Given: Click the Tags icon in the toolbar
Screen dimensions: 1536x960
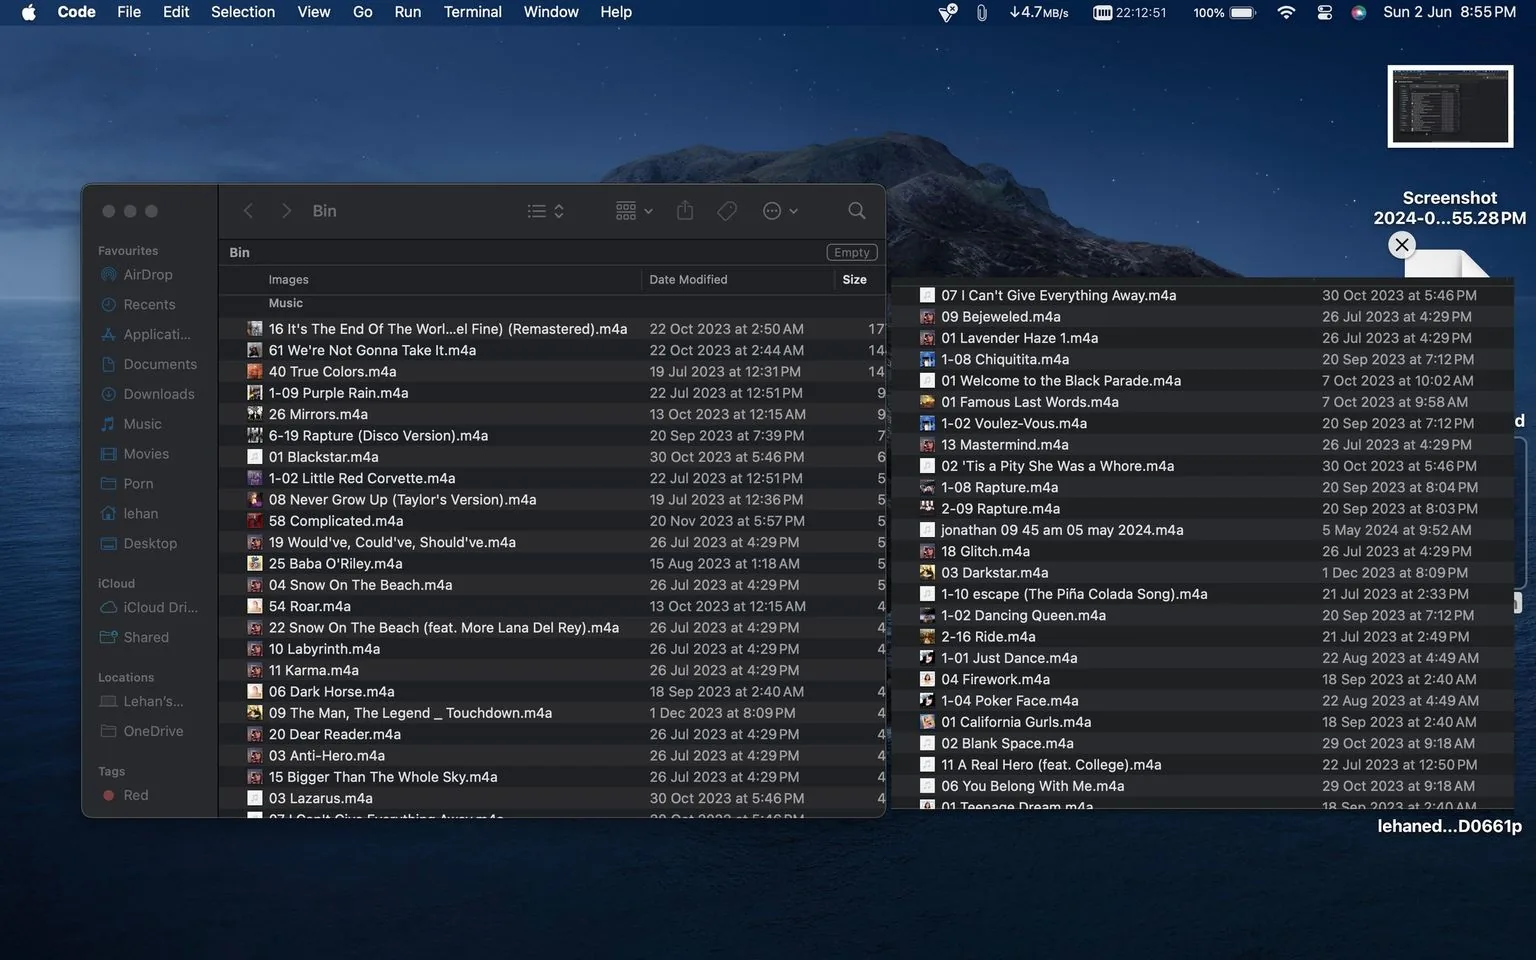Looking at the screenshot, I should pyautogui.click(x=727, y=211).
